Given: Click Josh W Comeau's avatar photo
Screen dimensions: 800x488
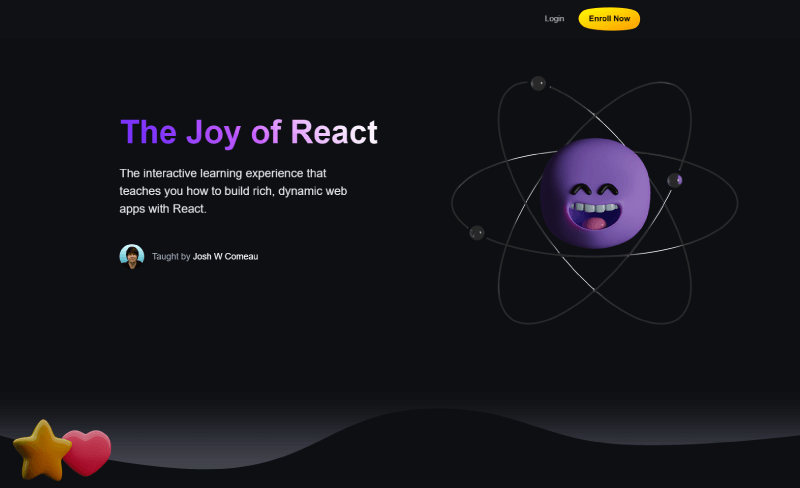Looking at the screenshot, I should point(132,256).
